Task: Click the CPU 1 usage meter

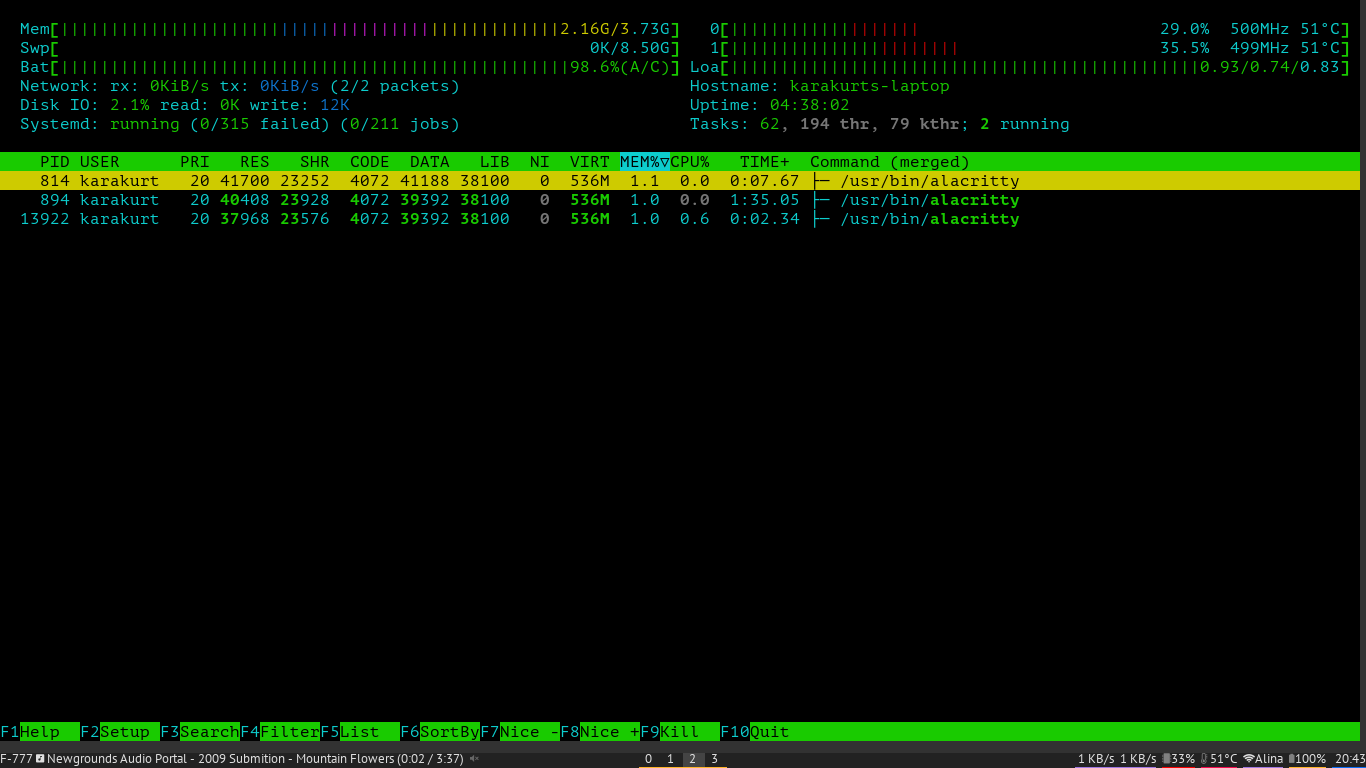Action: [1030, 48]
